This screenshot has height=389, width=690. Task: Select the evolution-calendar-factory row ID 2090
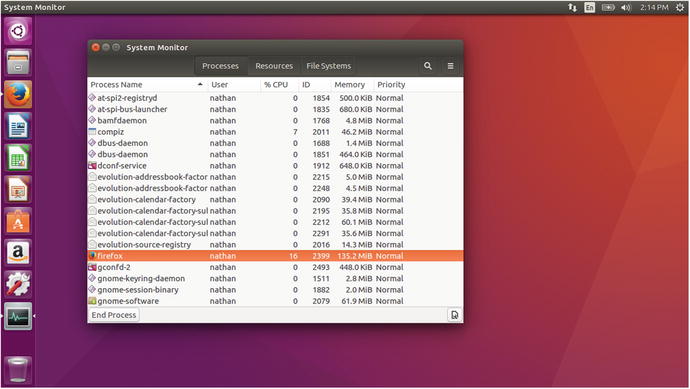(275, 199)
